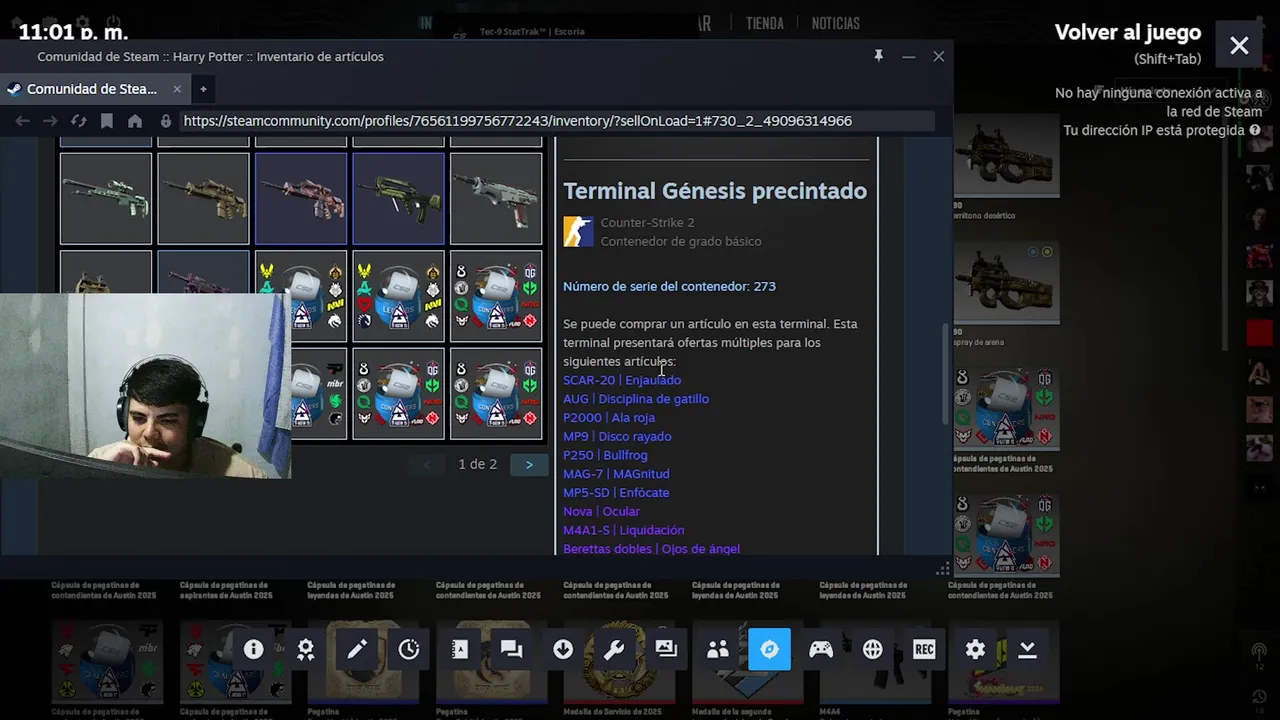The height and width of the screenshot is (720, 1280).
Task: Bookmark the current inventory page
Action: coord(107,121)
